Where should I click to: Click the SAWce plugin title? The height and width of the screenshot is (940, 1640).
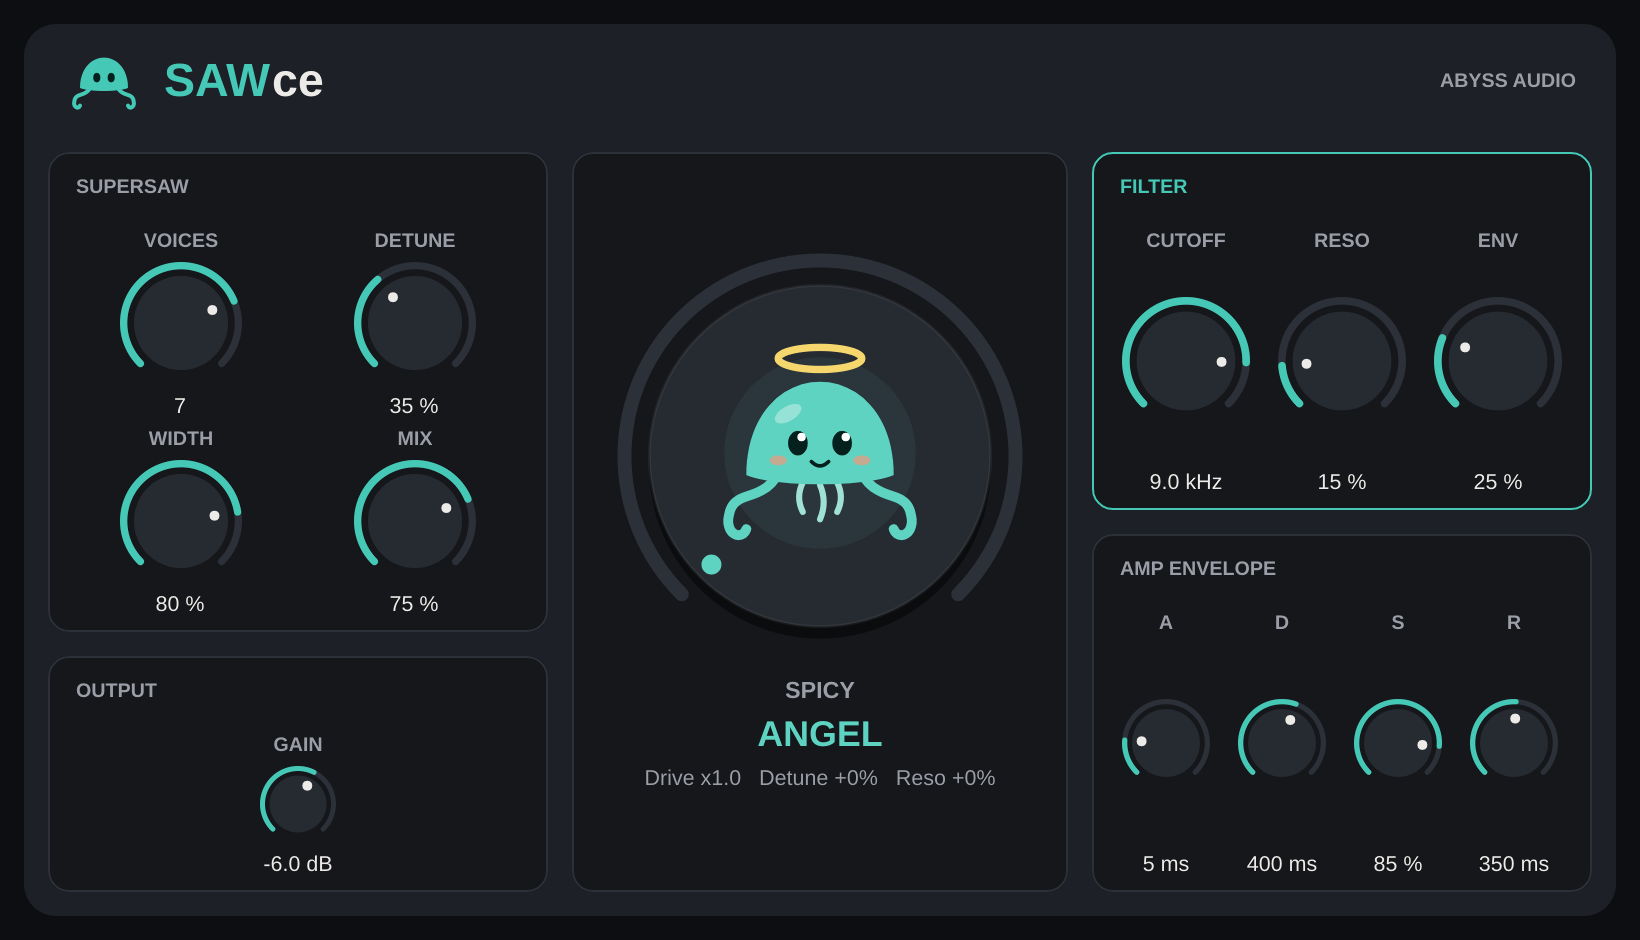244,80
